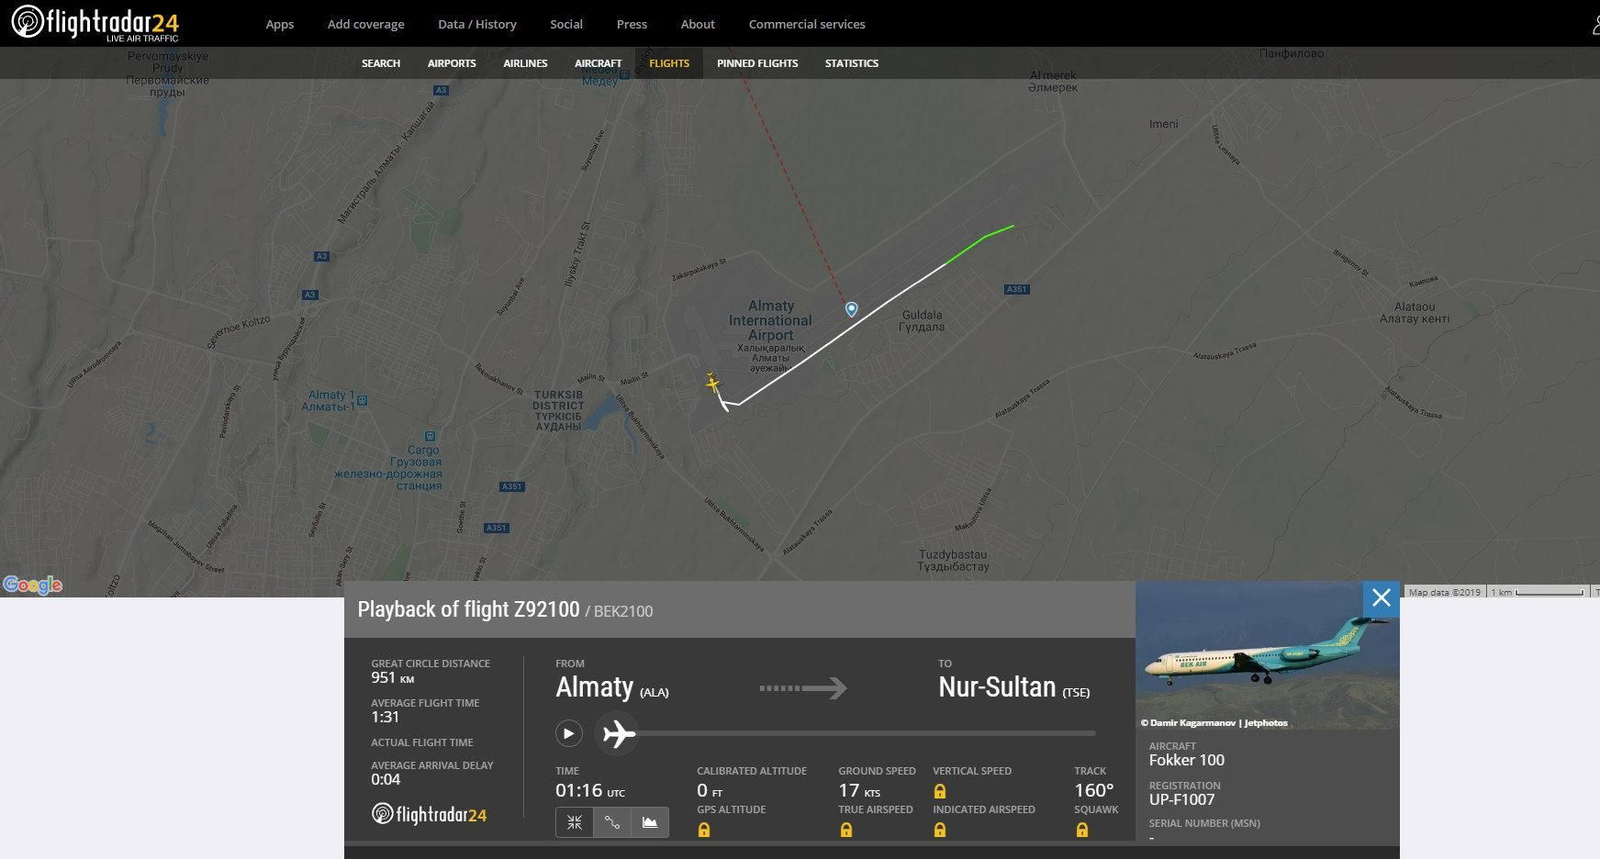Click the Playback of flight Z92100 title
This screenshot has width=1600, height=859.
468,609
